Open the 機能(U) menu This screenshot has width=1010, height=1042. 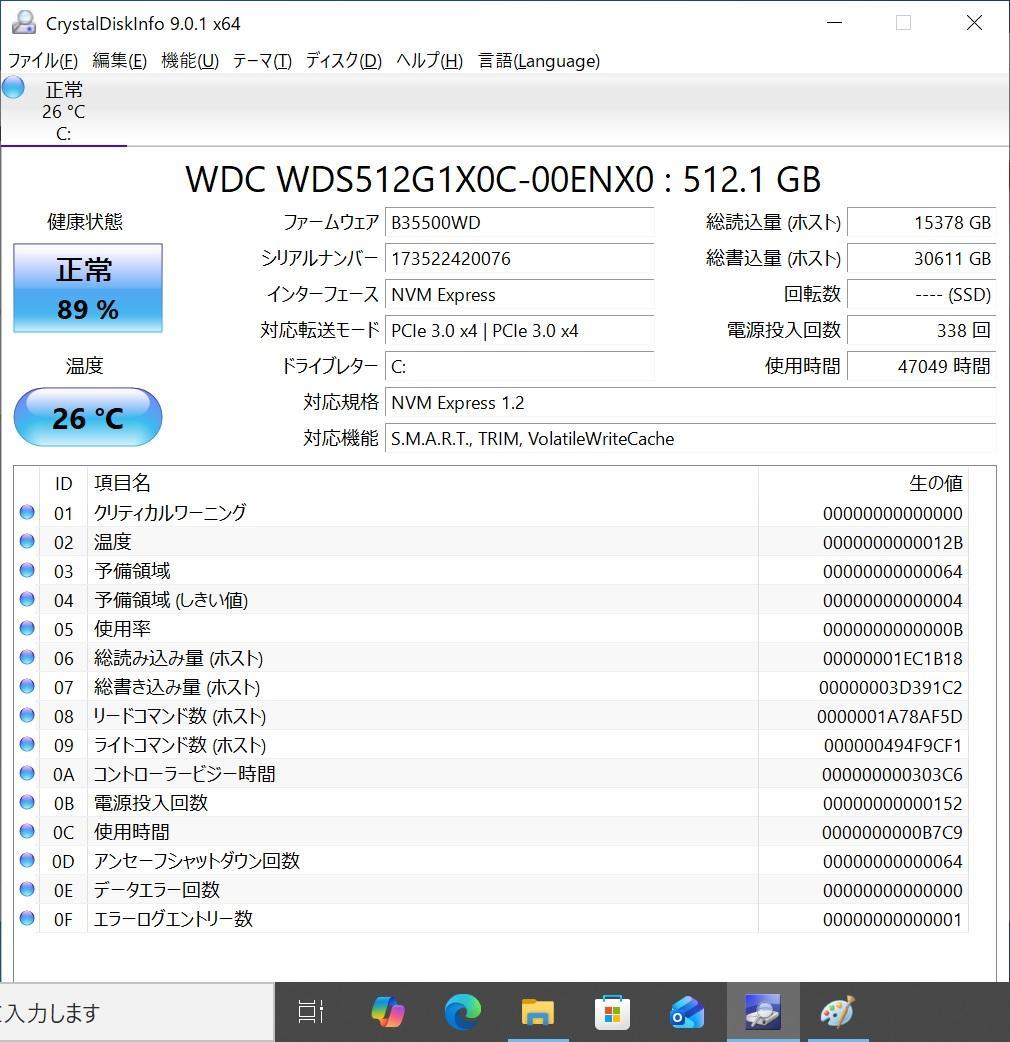(x=189, y=61)
